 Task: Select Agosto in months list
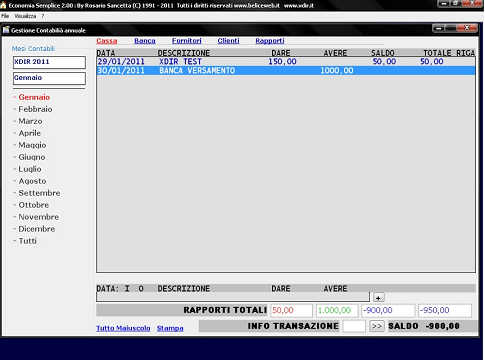(32, 181)
